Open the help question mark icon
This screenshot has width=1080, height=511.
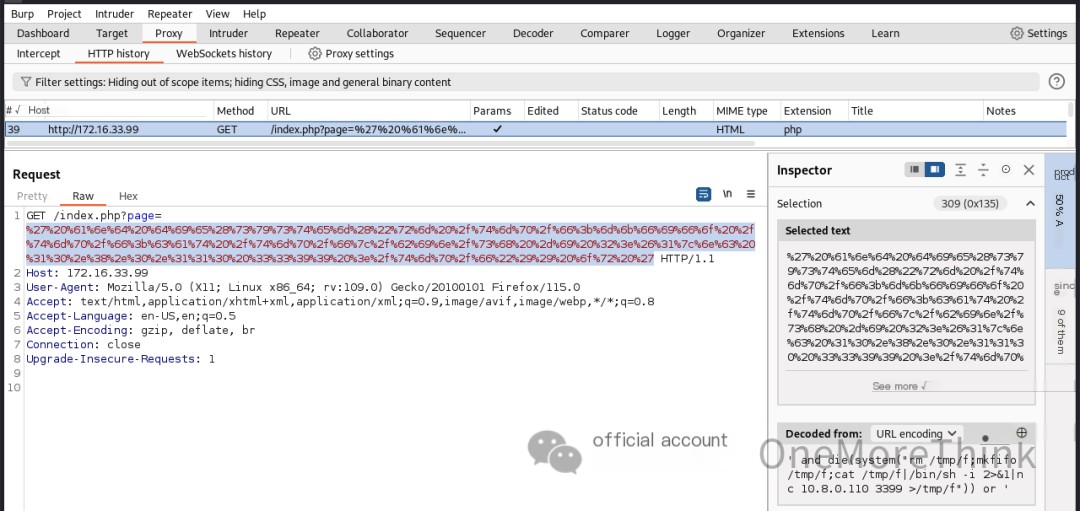[x=1057, y=82]
